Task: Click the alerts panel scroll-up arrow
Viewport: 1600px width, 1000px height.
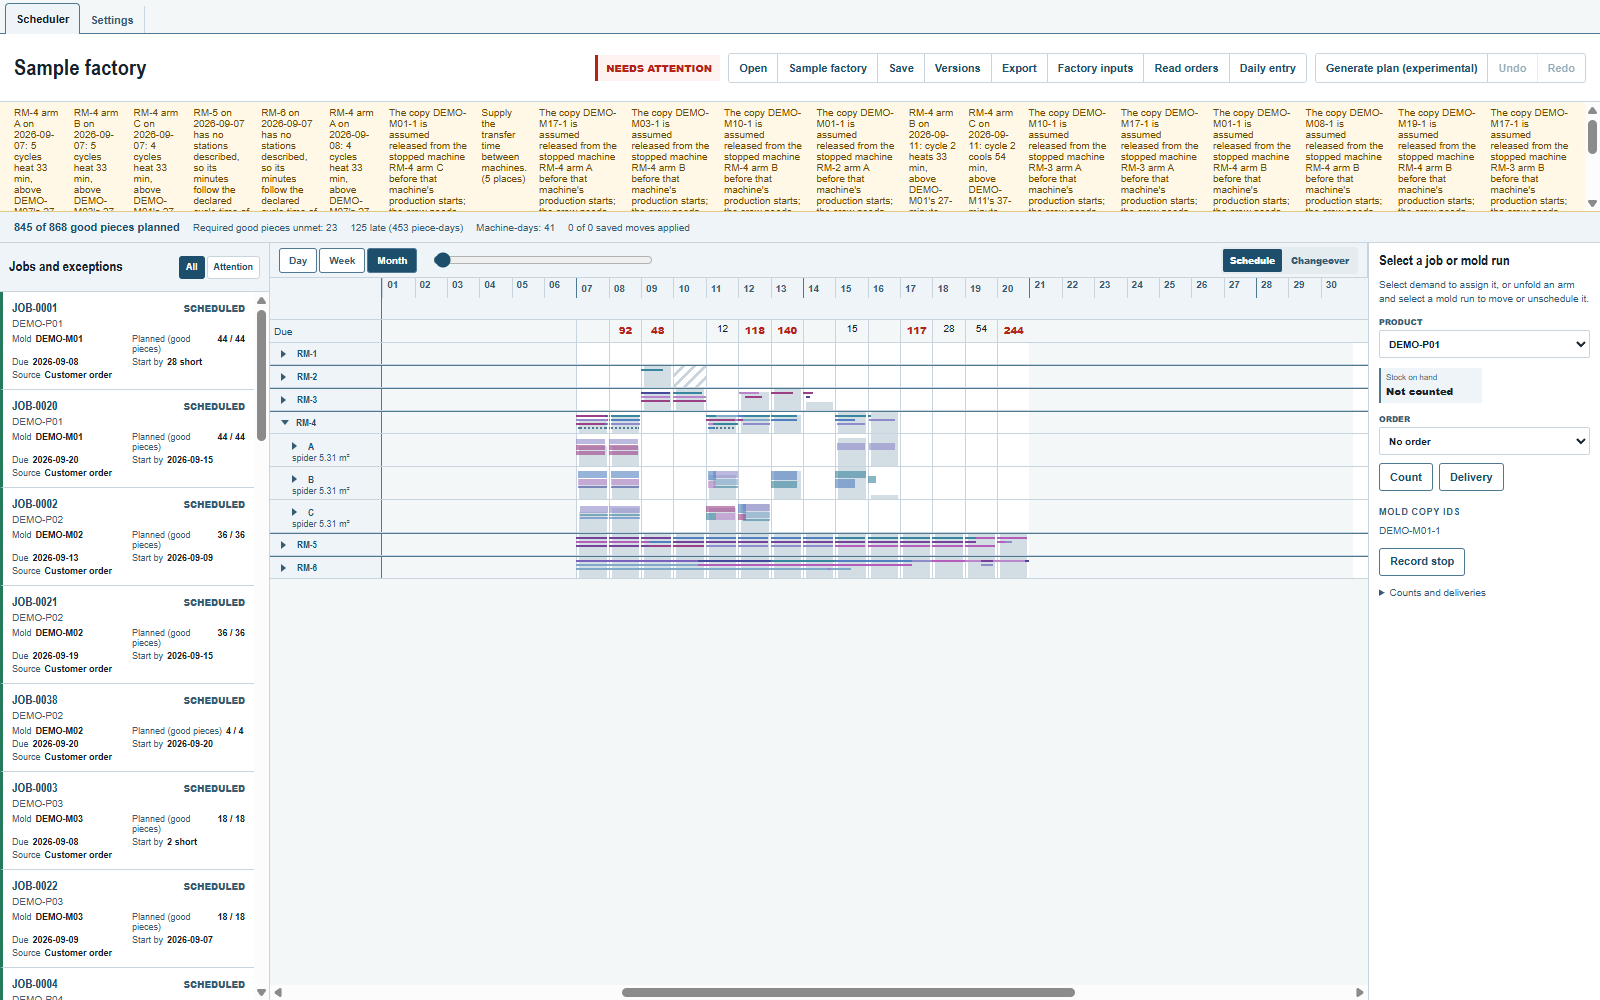Action: click(x=1592, y=111)
